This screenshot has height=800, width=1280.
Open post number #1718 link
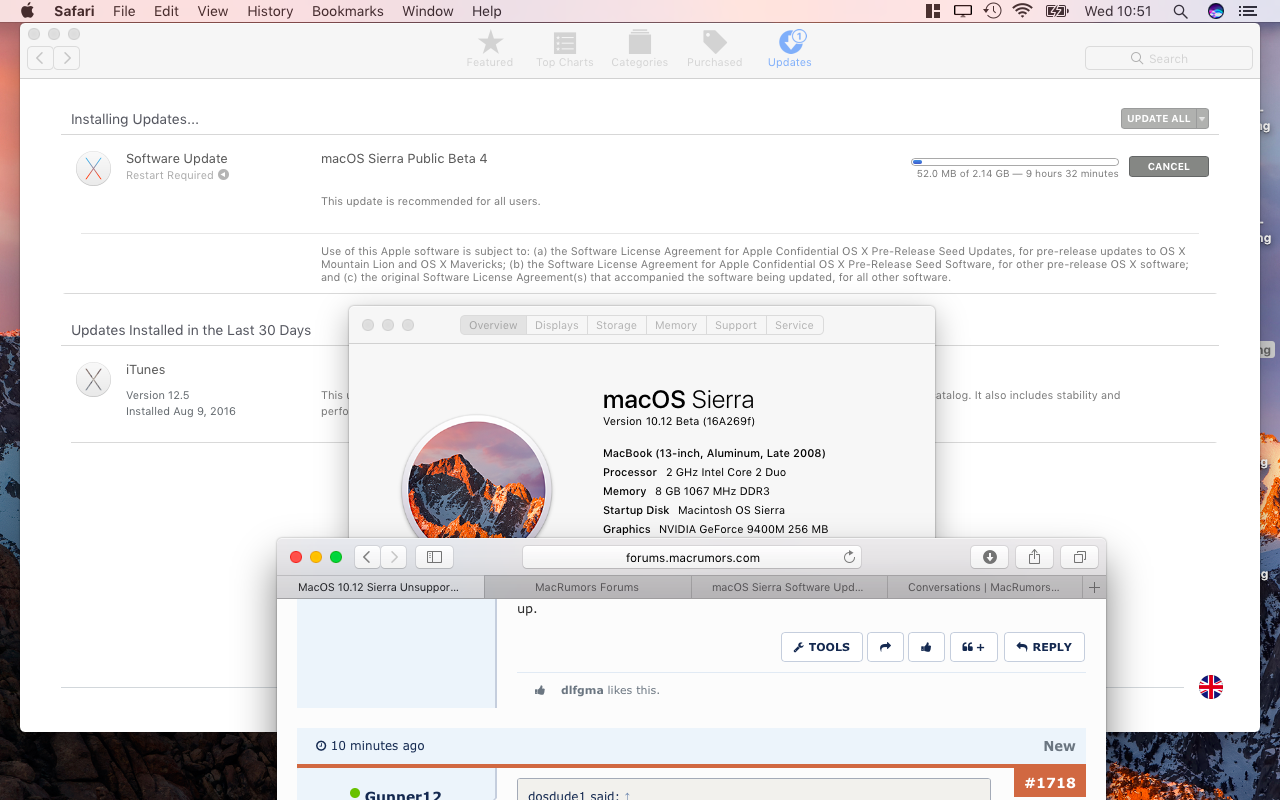coord(1049,783)
